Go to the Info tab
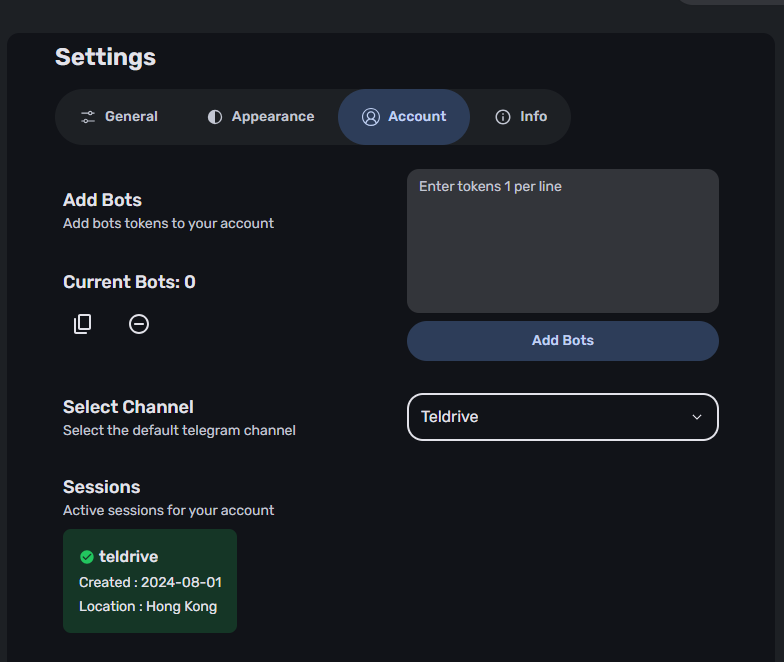 521,117
